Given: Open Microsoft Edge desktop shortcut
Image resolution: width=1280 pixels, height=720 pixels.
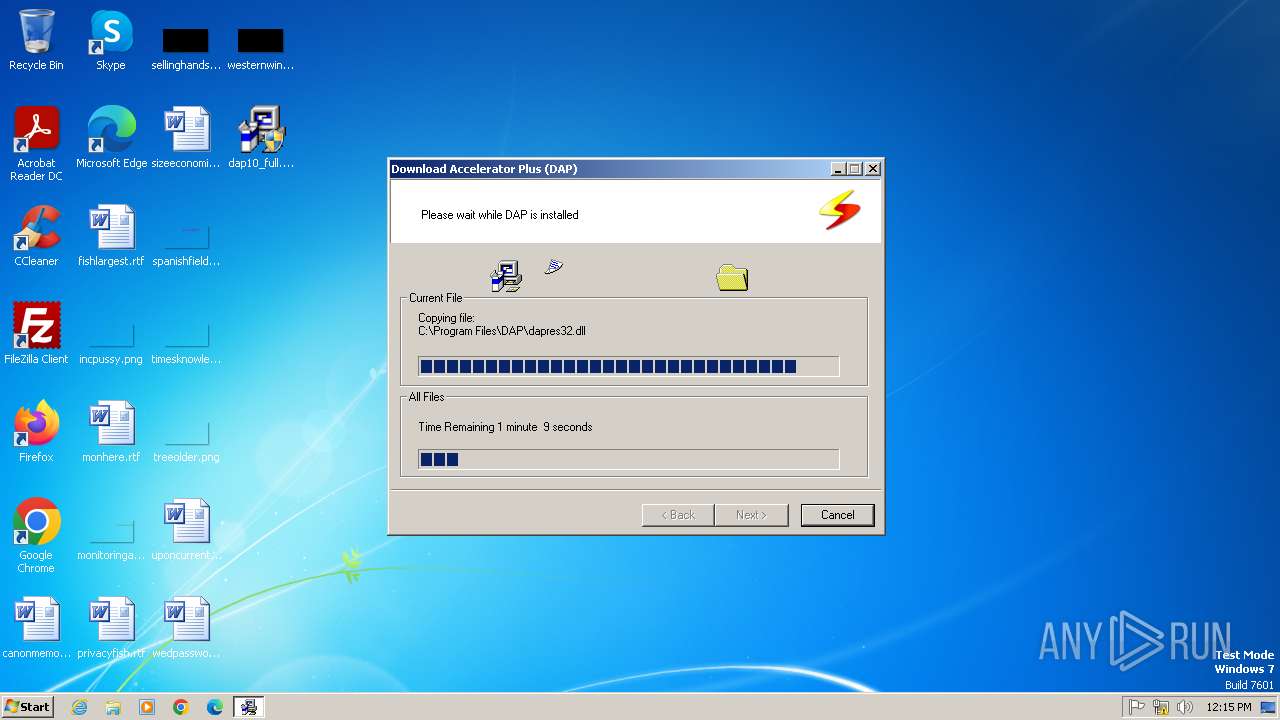Looking at the screenshot, I should pyautogui.click(x=111, y=138).
